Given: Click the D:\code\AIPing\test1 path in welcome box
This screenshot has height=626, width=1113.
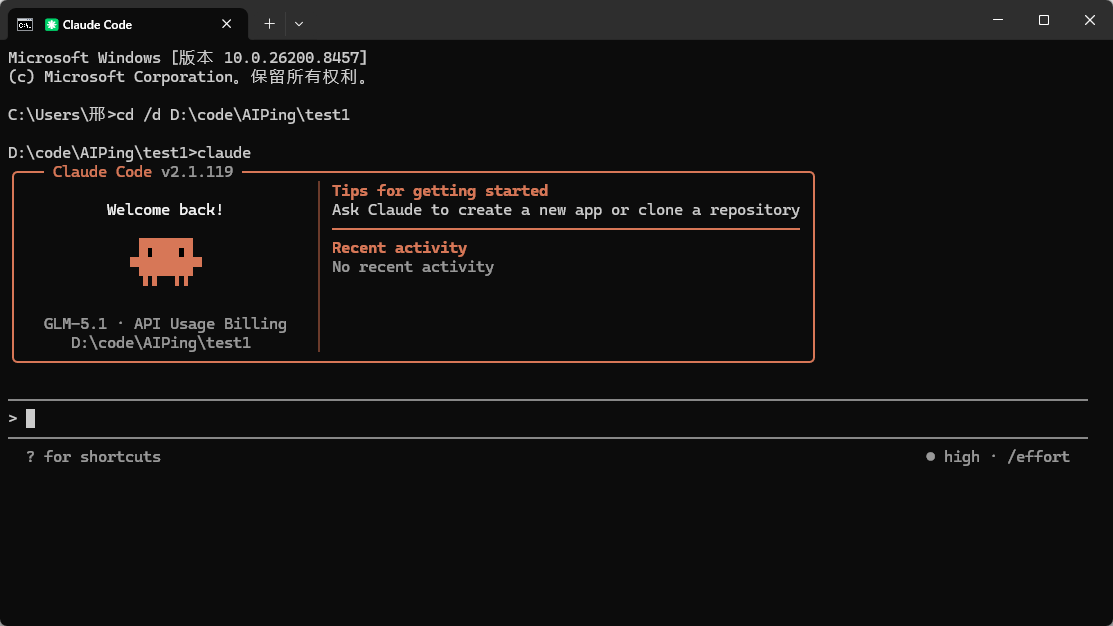Looking at the screenshot, I should tap(160, 343).
